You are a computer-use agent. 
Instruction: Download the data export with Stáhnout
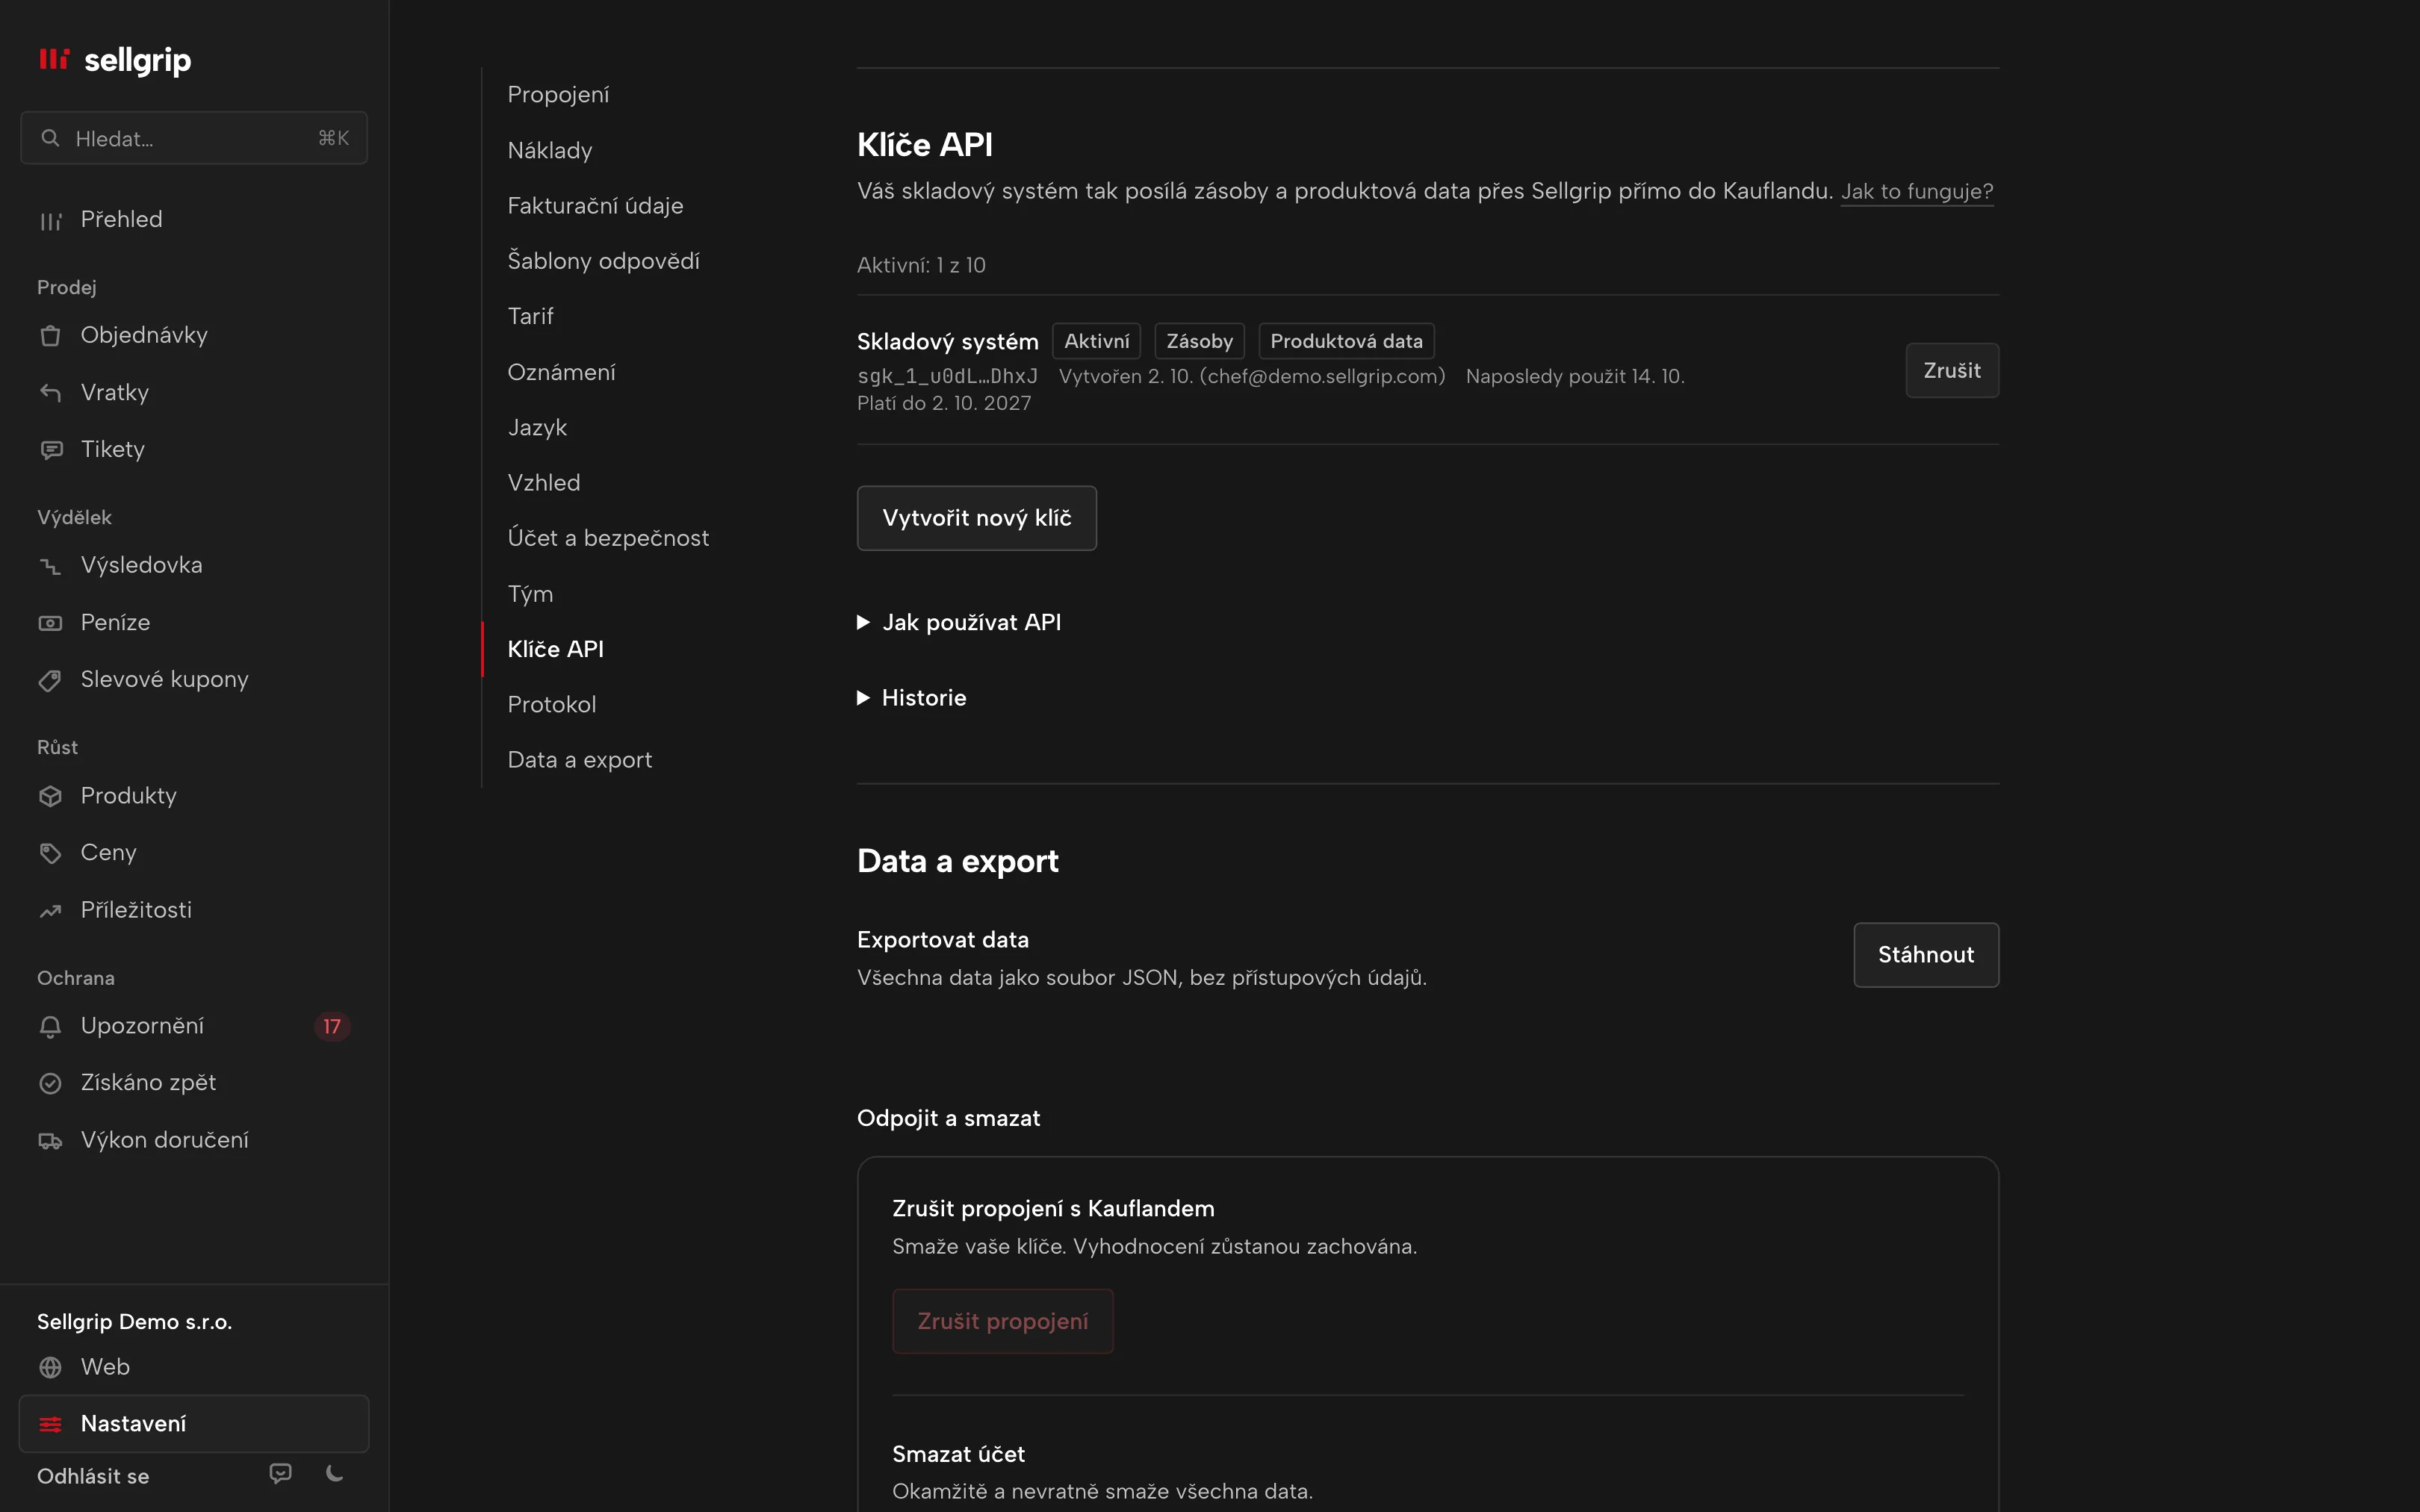pyautogui.click(x=1925, y=954)
